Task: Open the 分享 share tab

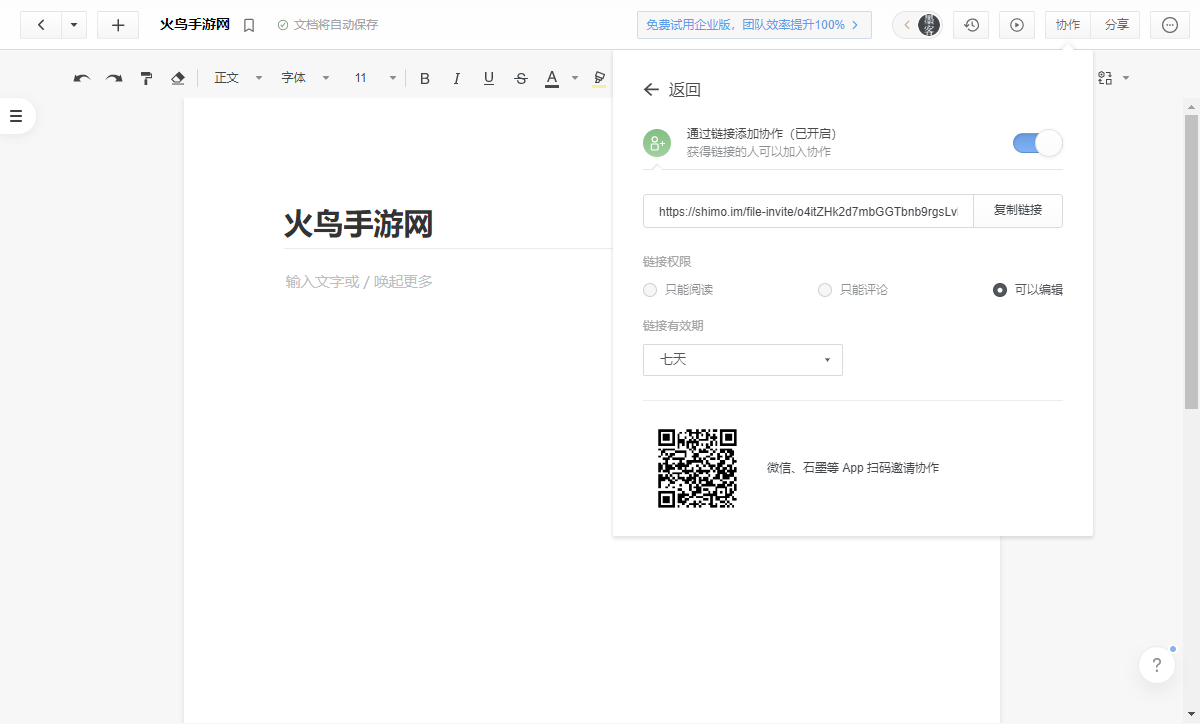Action: 1116,25
